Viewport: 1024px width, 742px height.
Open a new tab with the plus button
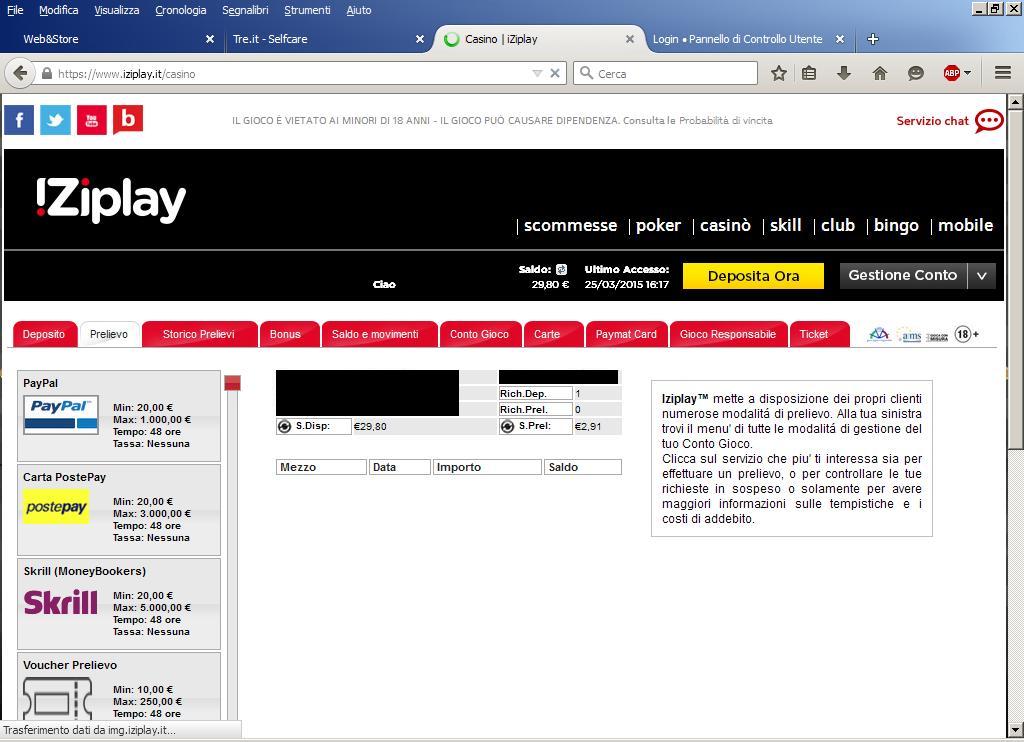[x=872, y=39]
